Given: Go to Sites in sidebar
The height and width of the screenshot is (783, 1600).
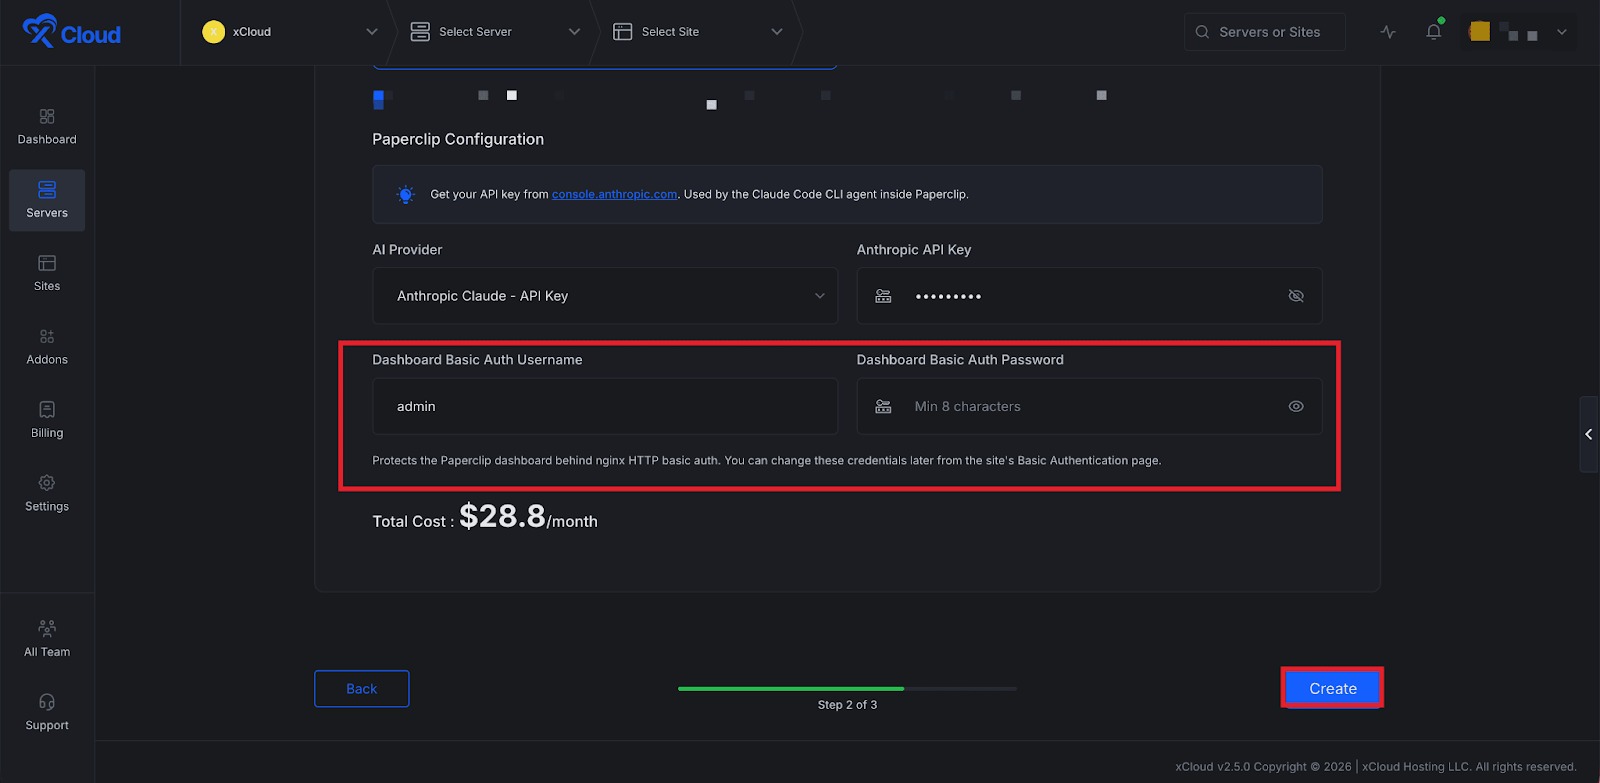Looking at the screenshot, I should click(47, 273).
